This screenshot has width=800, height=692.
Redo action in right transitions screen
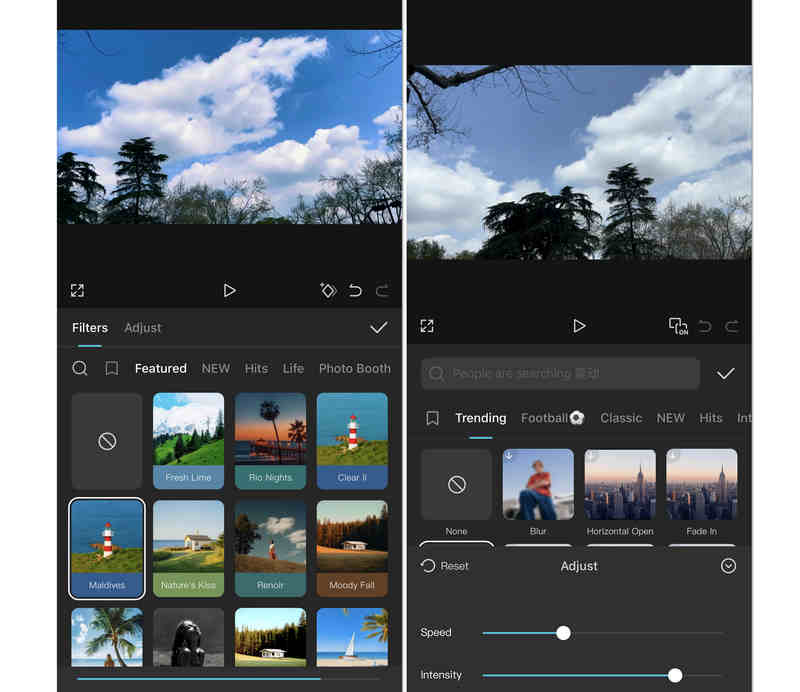[x=732, y=326]
